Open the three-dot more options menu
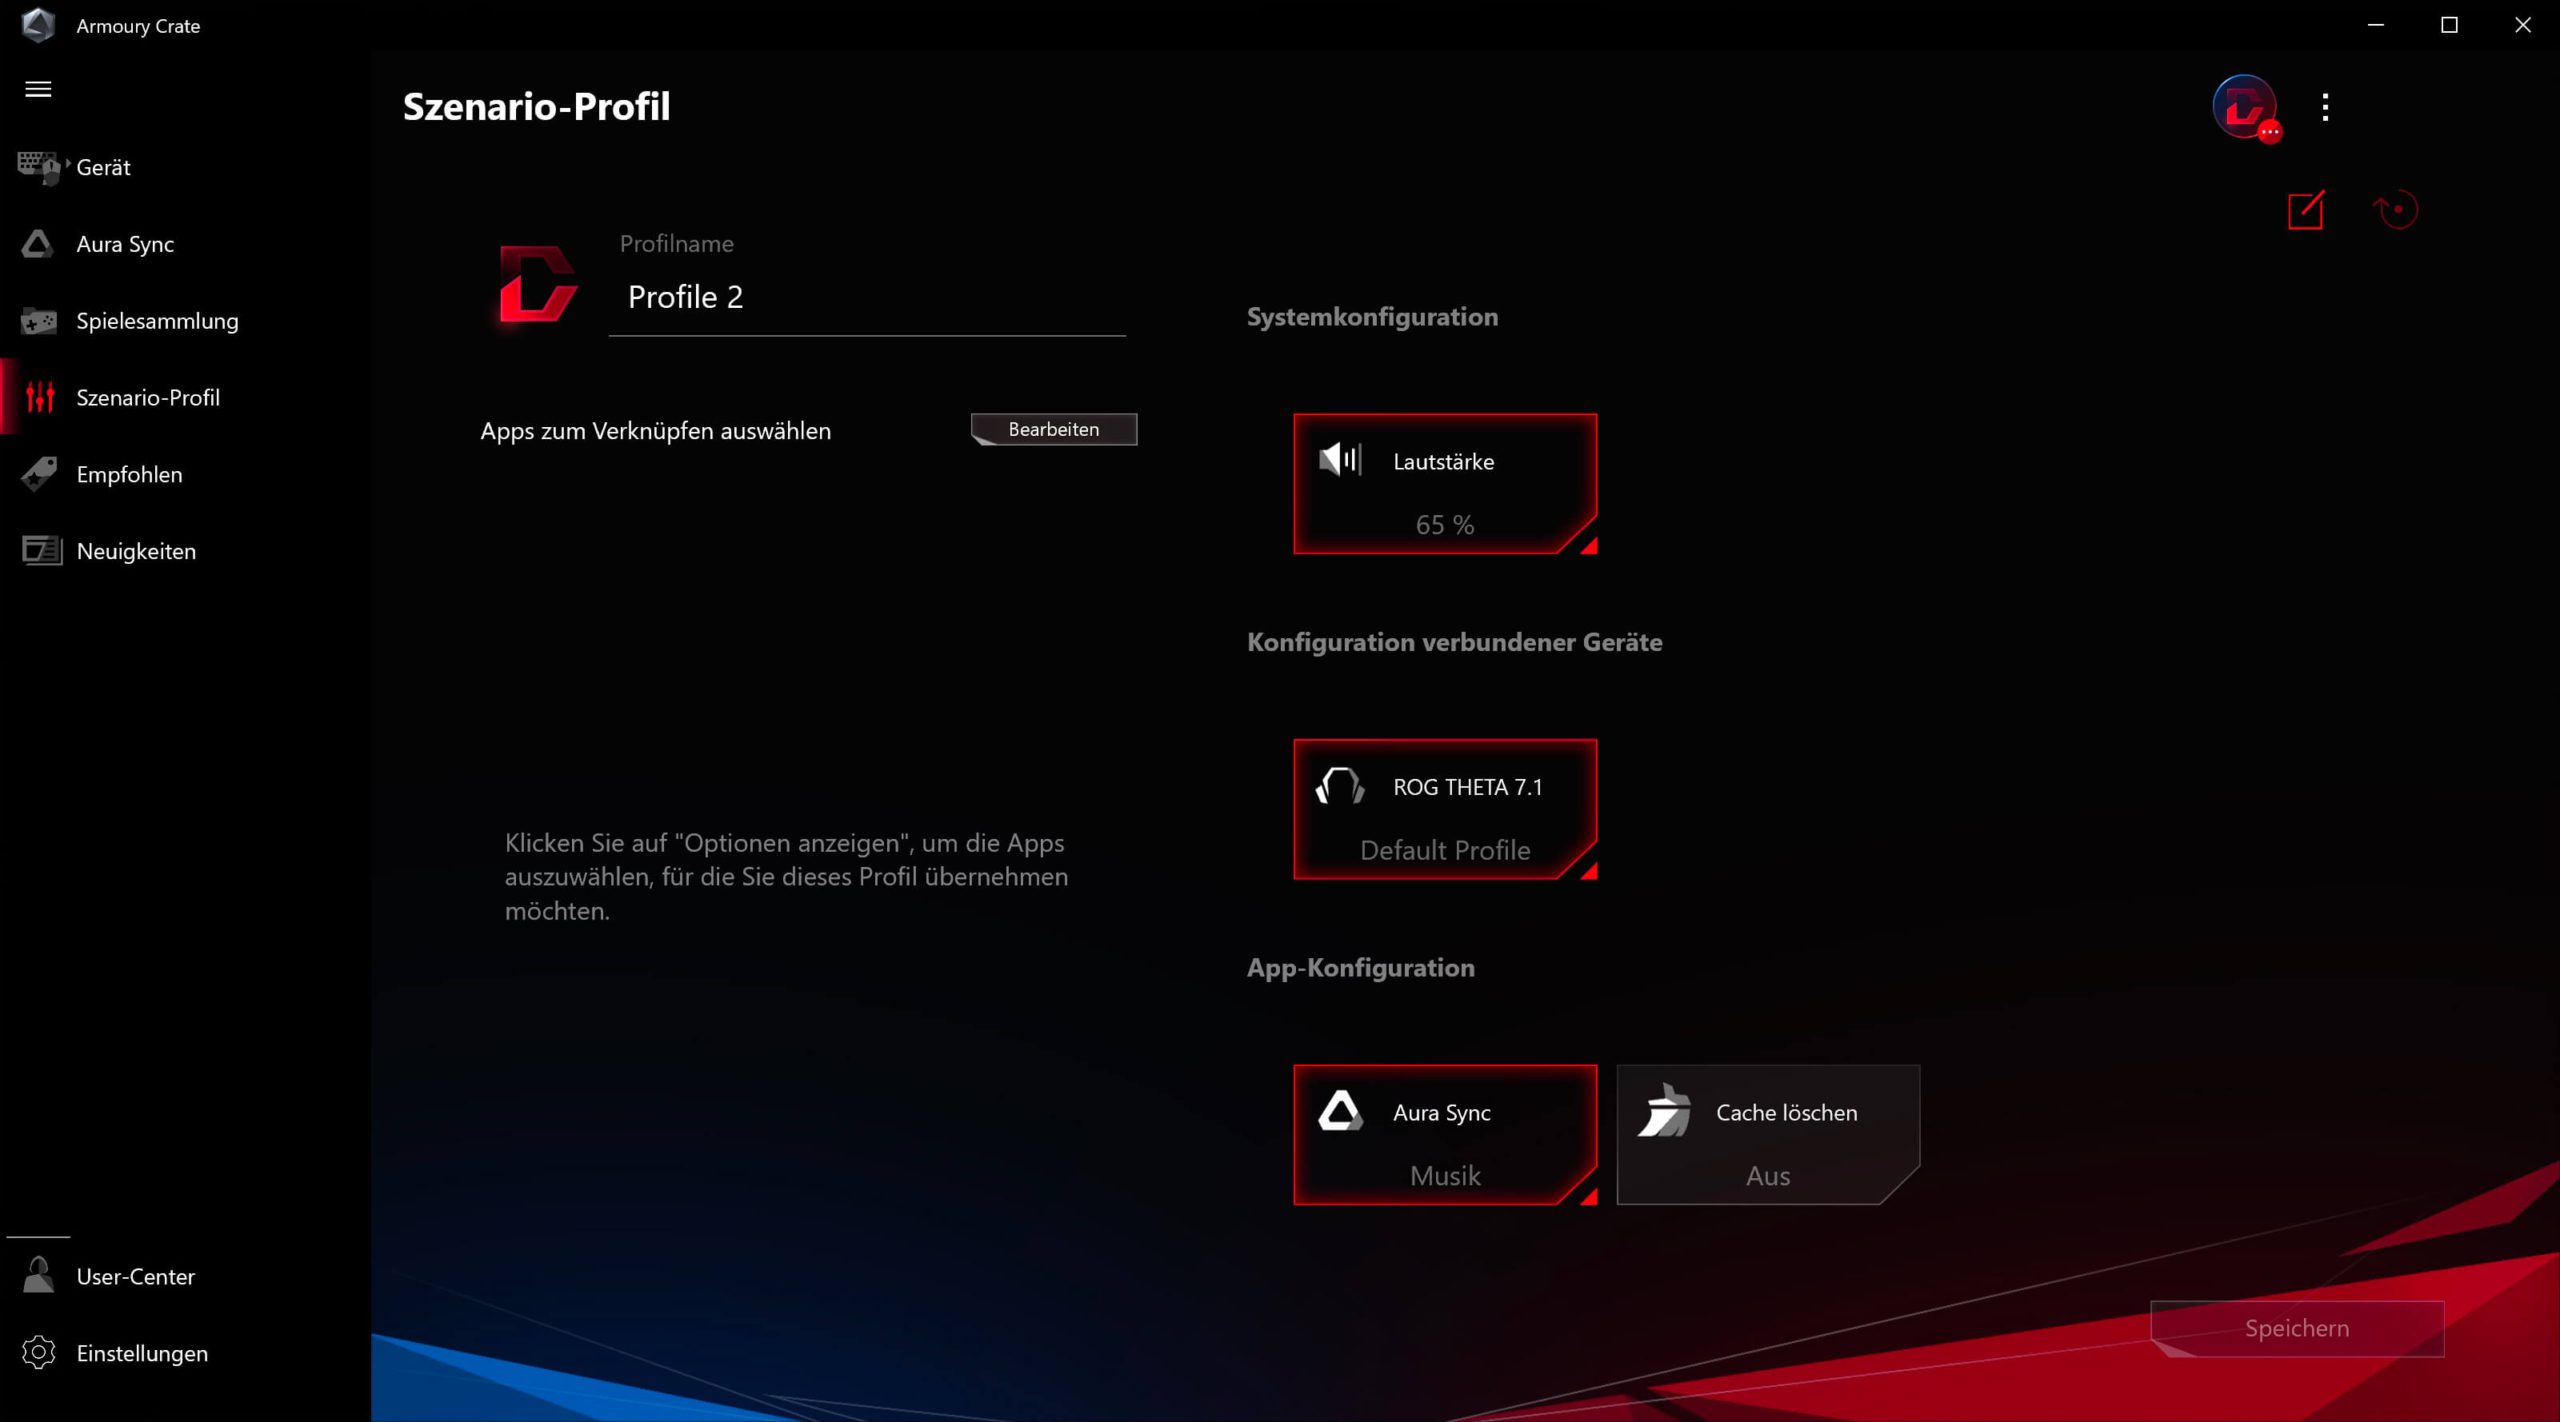 tap(2325, 107)
